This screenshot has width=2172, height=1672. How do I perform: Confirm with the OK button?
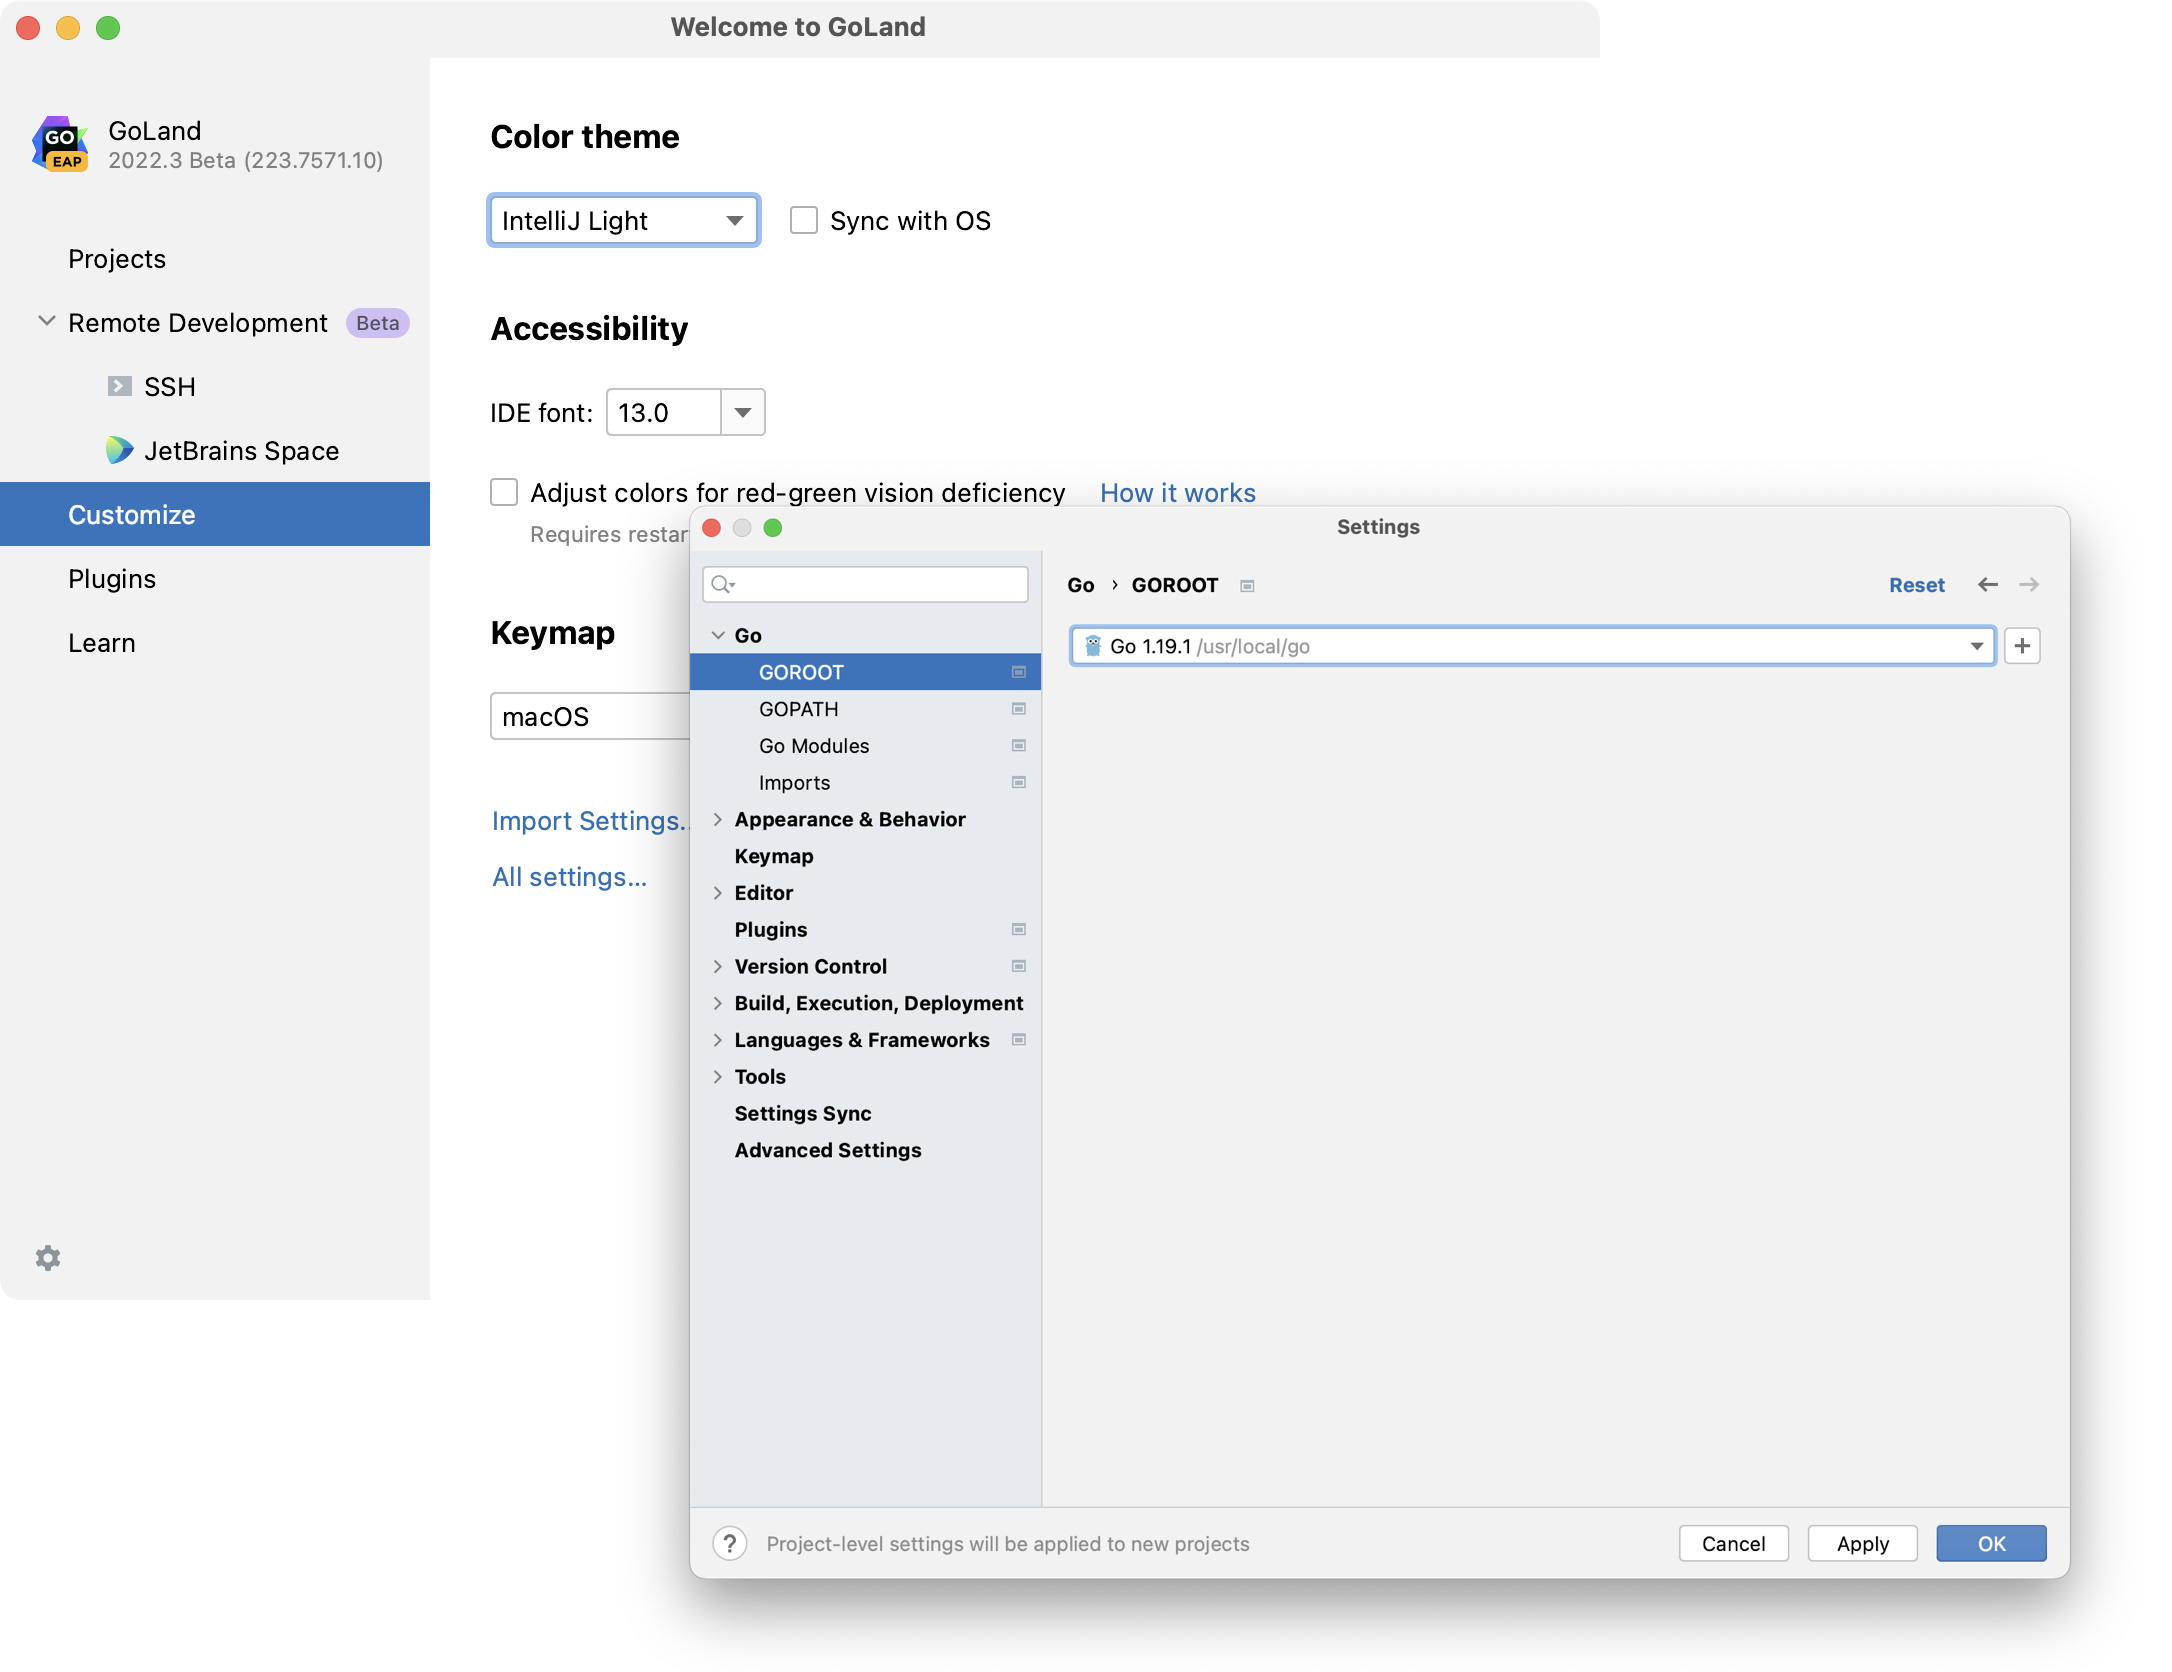[x=1991, y=1543]
